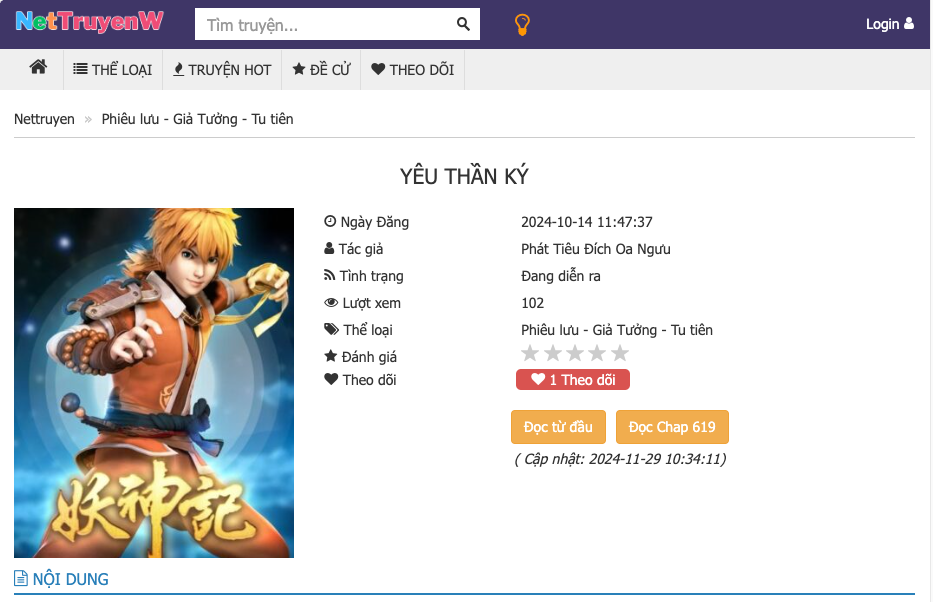Open THEO DÕI in the navigation bar
This screenshot has height=602, width=933.
click(x=412, y=70)
